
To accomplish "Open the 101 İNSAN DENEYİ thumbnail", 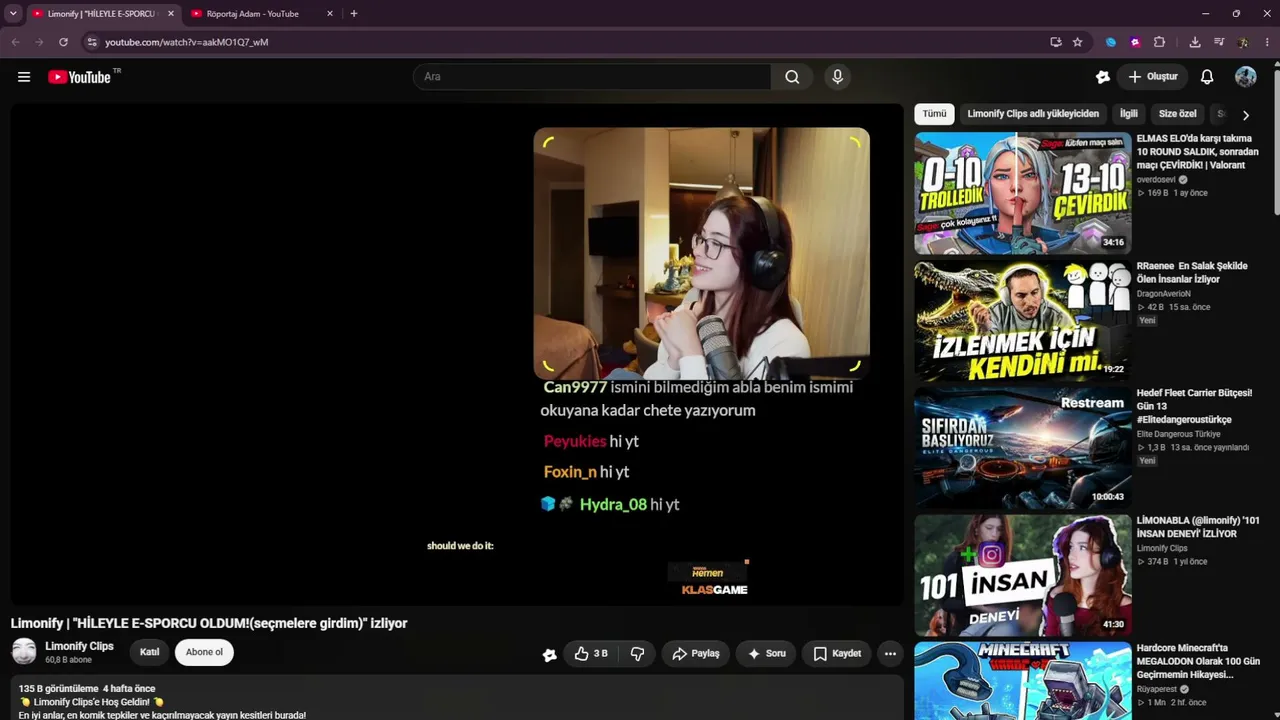I will pos(1022,575).
